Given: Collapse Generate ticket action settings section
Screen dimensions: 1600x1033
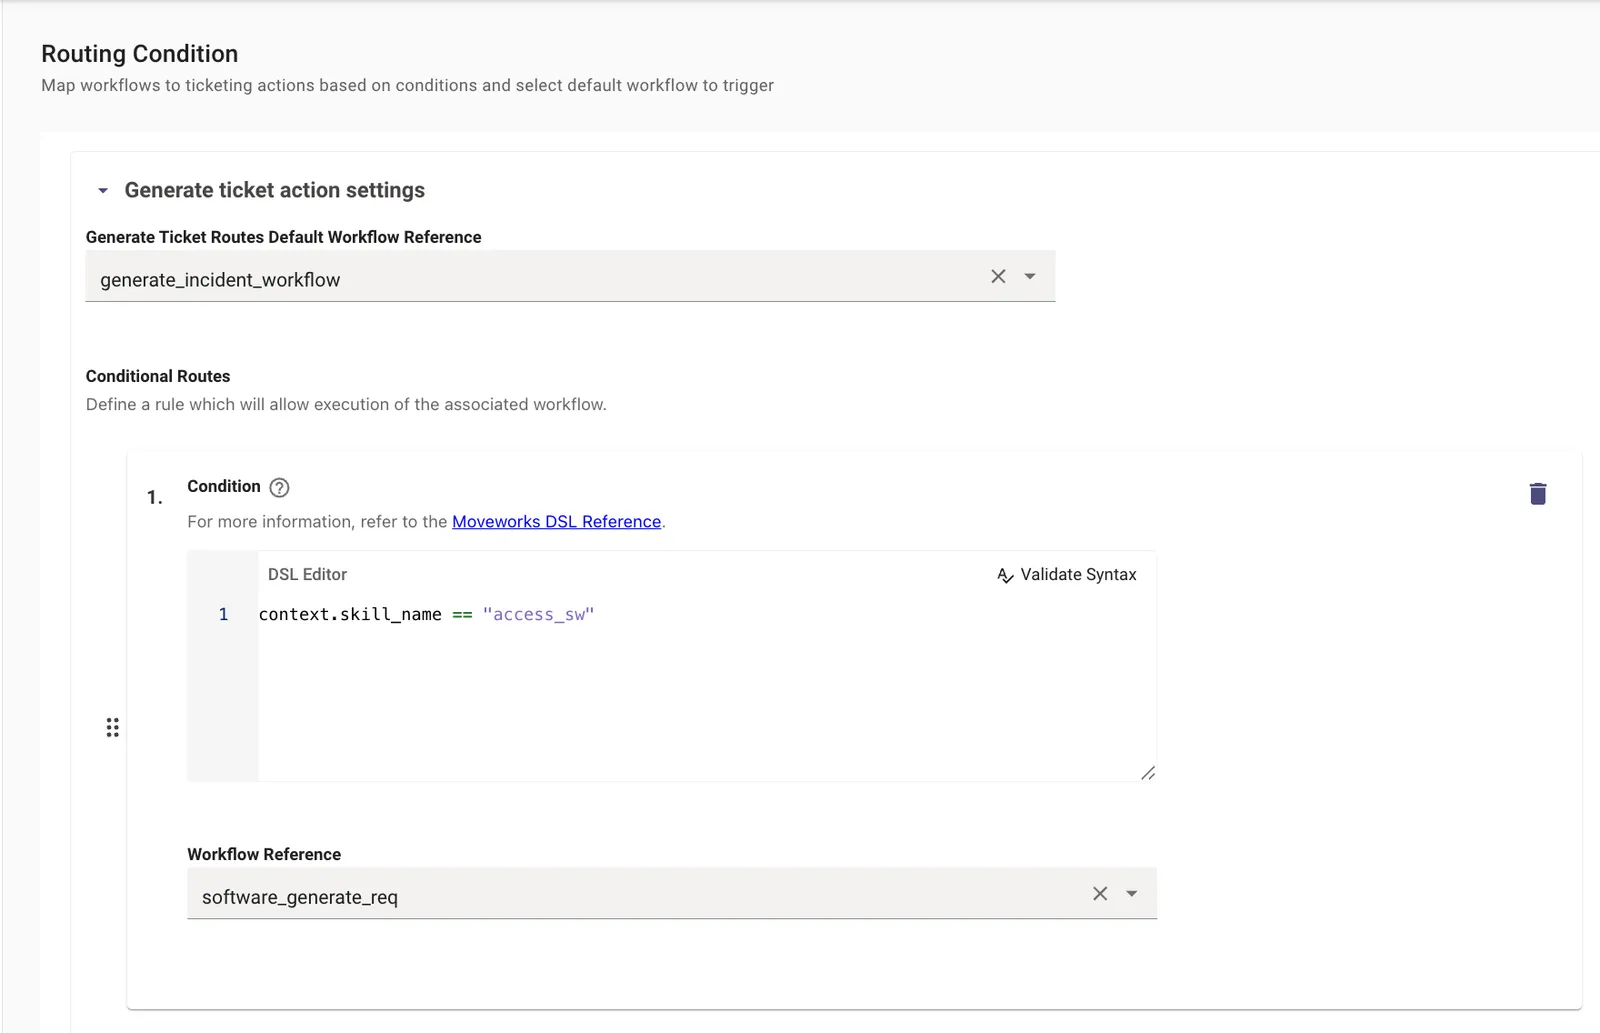Looking at the screenshot, I should 102,190.
